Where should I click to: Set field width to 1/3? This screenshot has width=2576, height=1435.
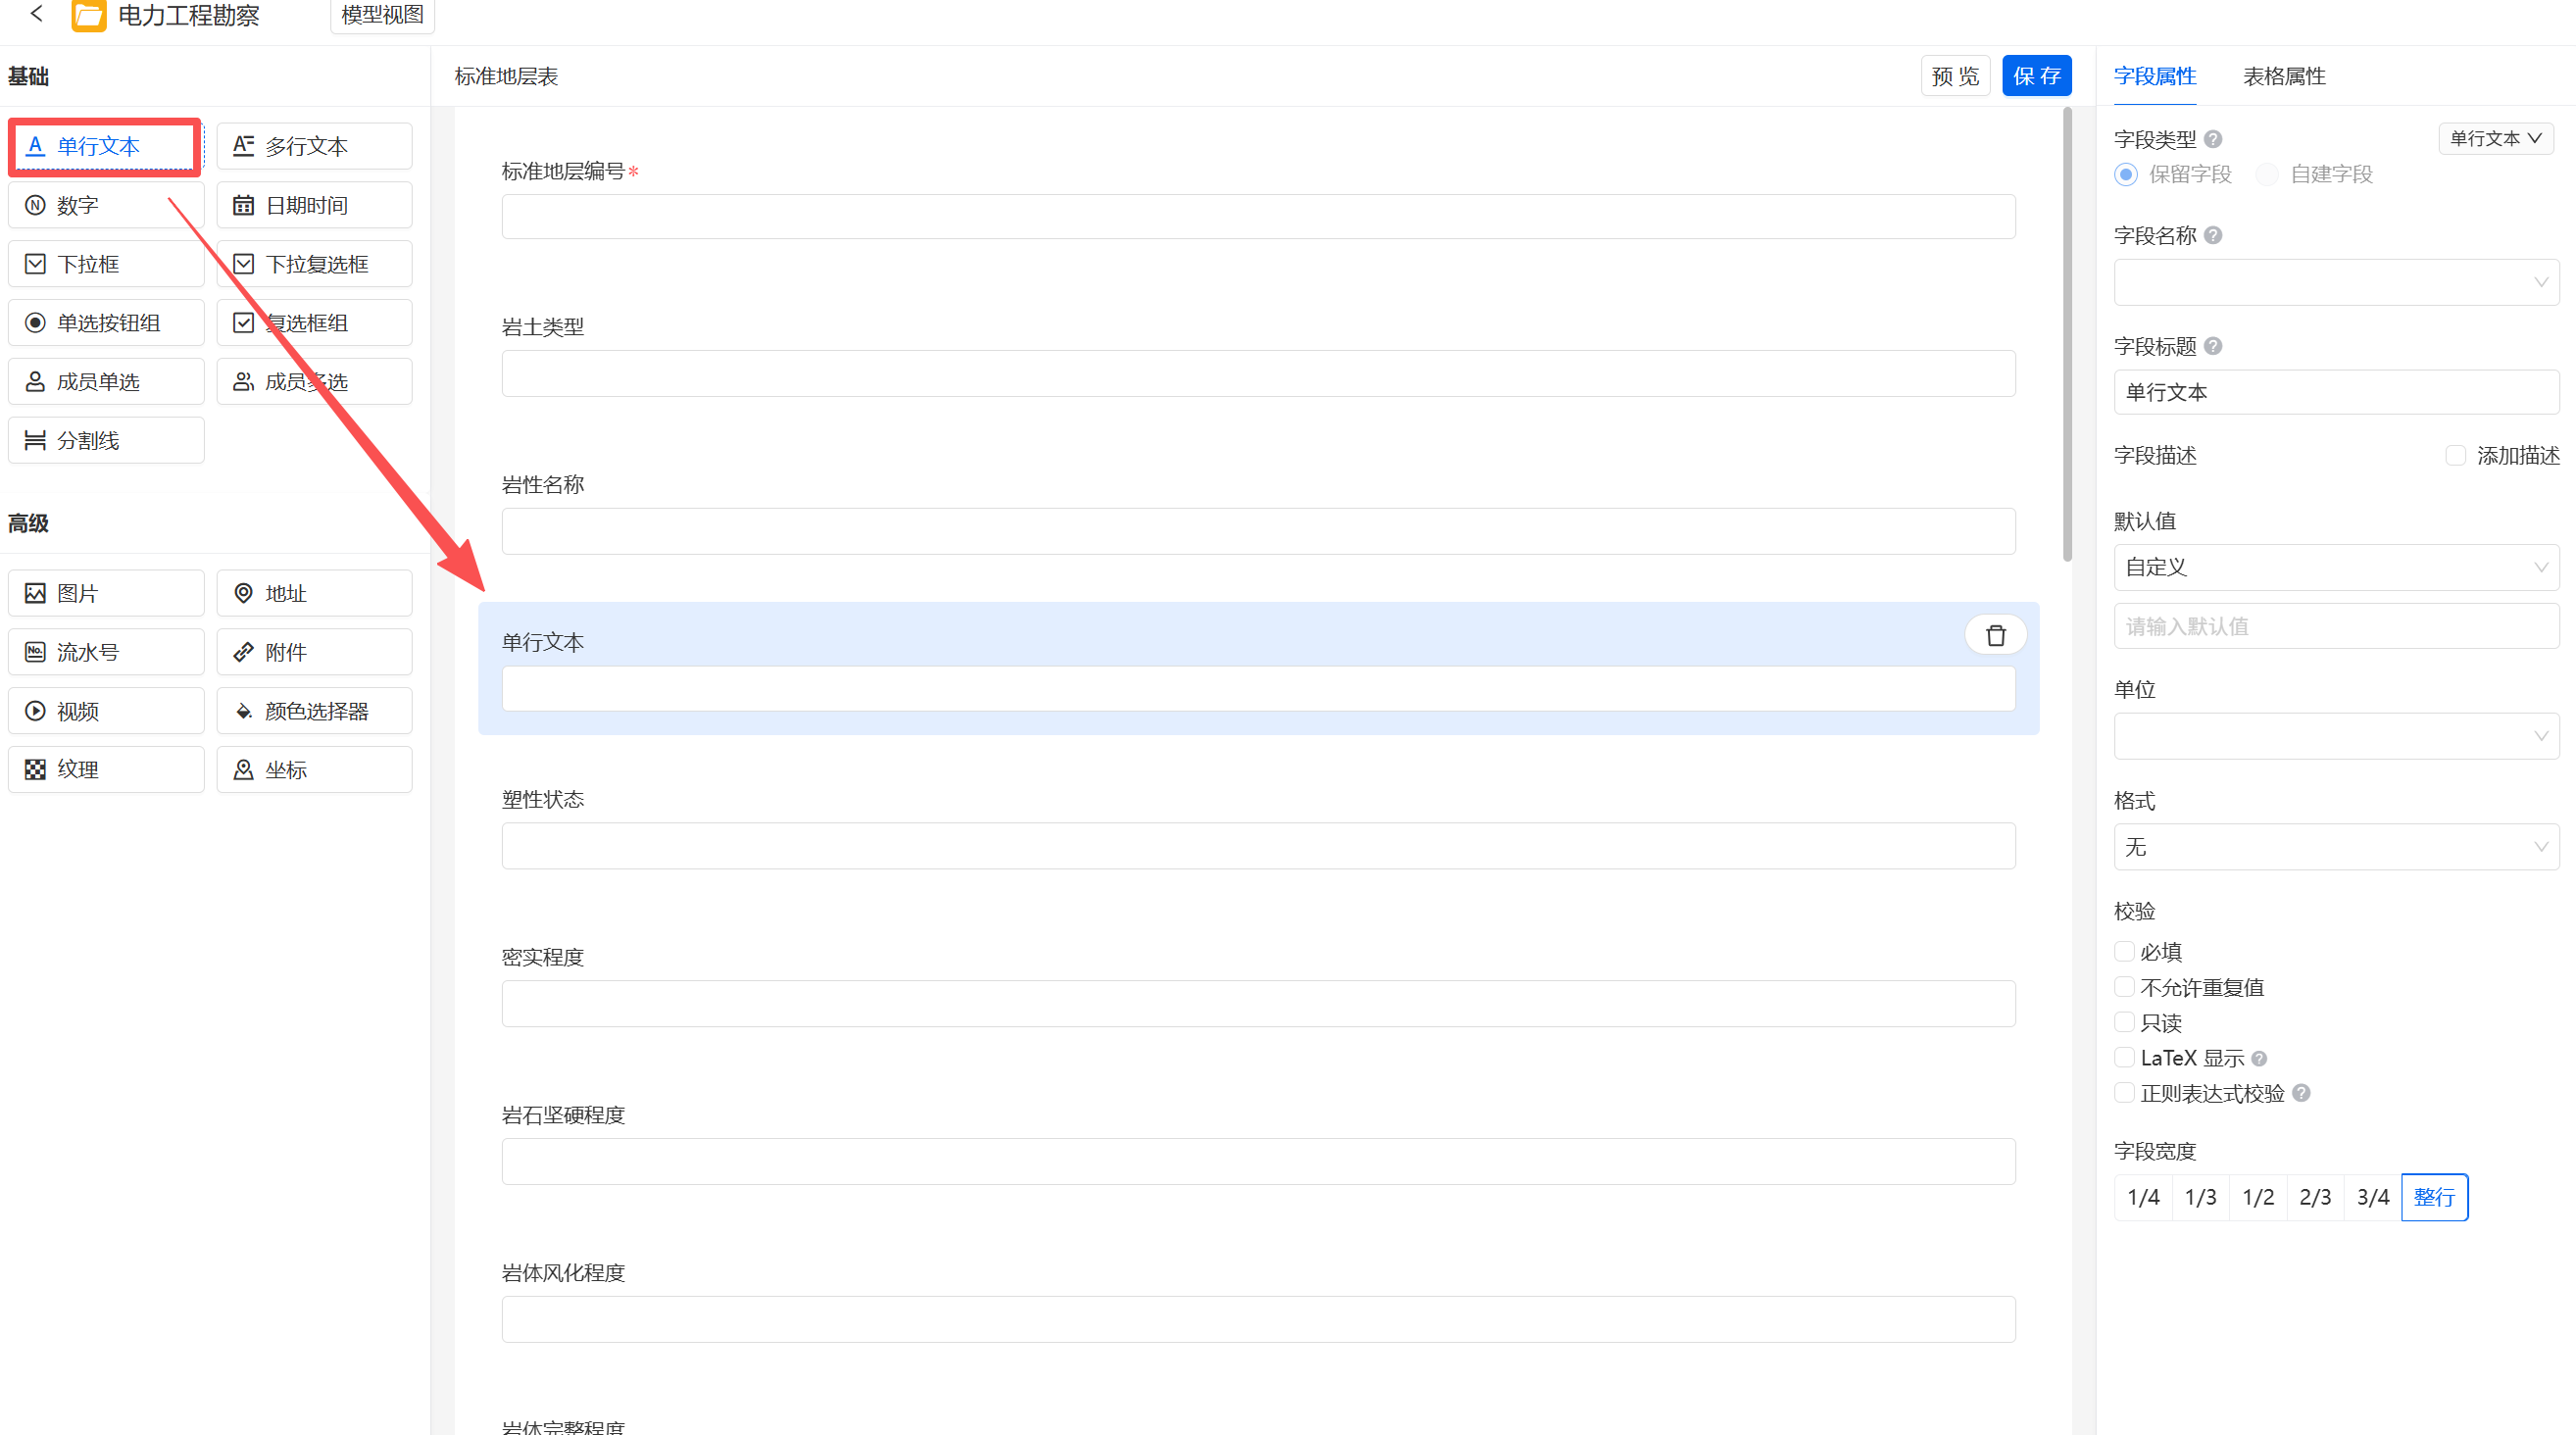2200,1198
